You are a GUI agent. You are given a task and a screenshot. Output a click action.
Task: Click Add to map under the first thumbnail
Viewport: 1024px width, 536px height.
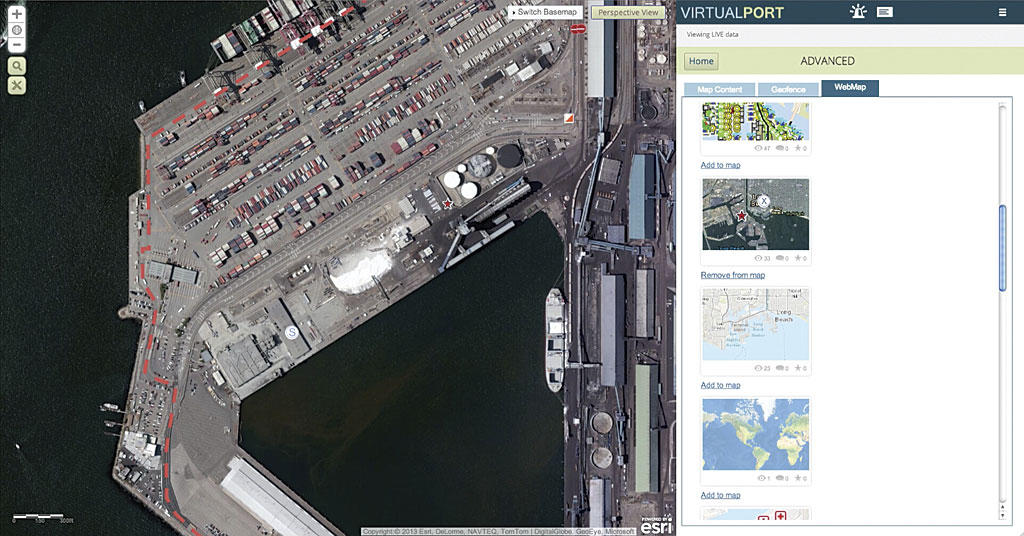coord(720,165)
